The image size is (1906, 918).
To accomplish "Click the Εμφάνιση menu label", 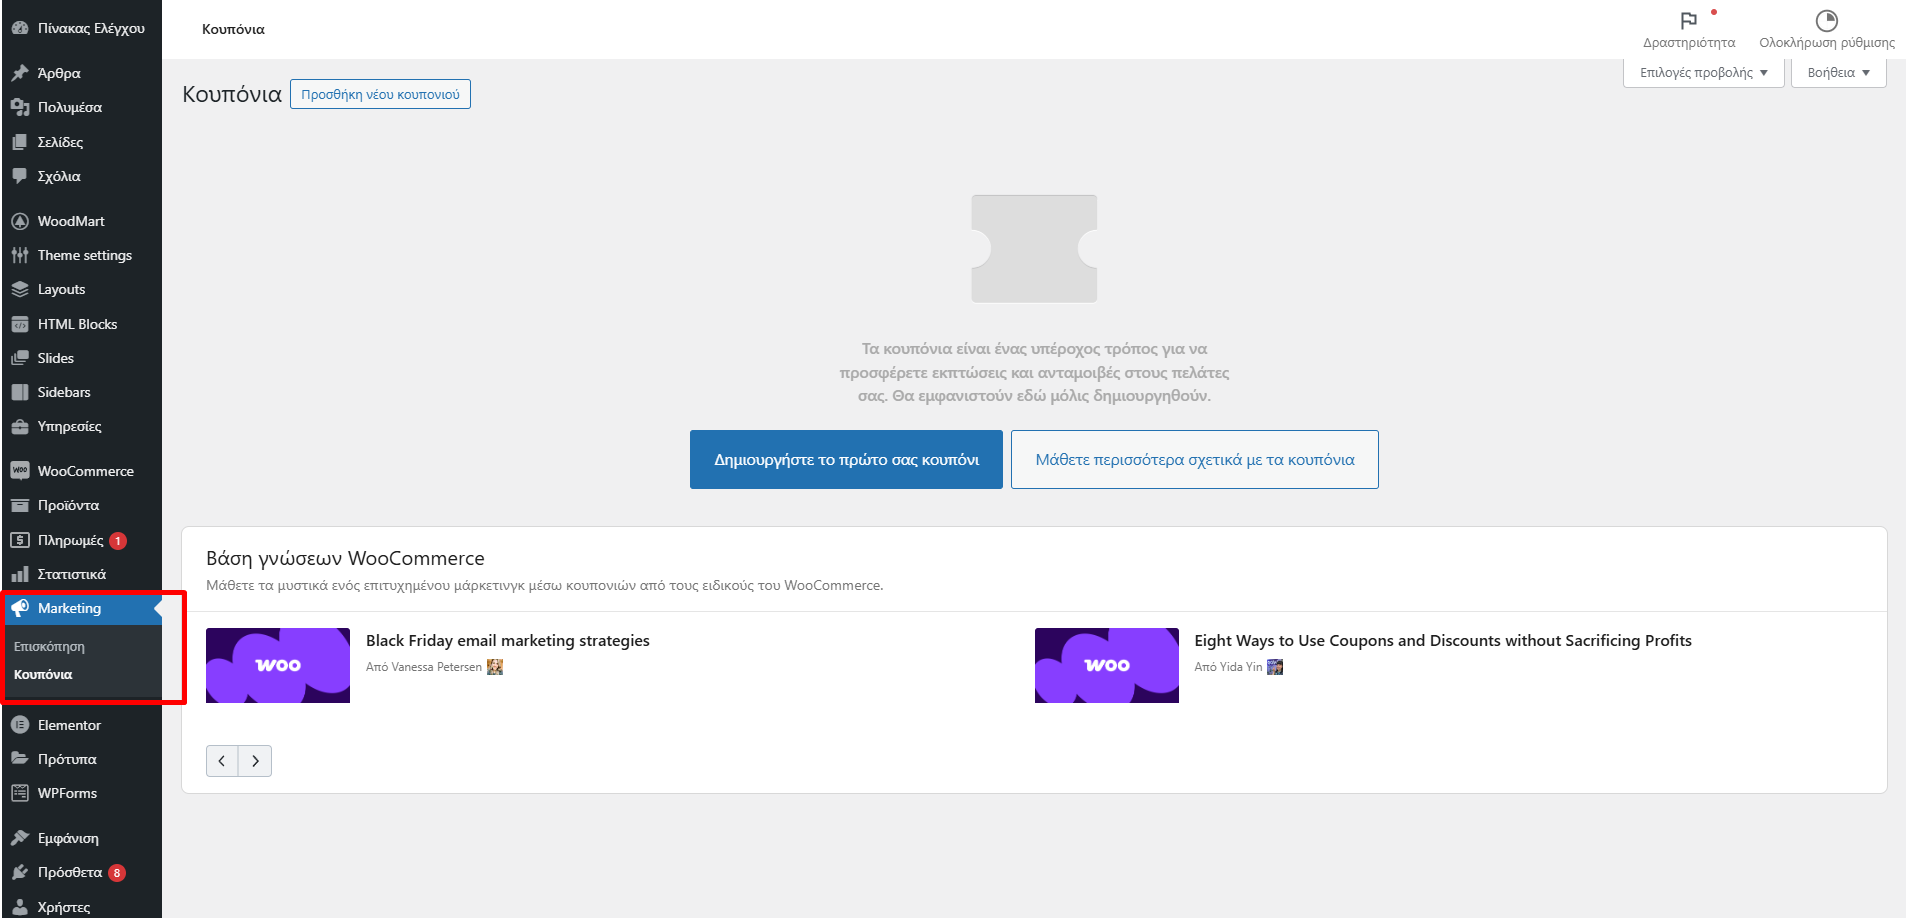I will 68,838.
